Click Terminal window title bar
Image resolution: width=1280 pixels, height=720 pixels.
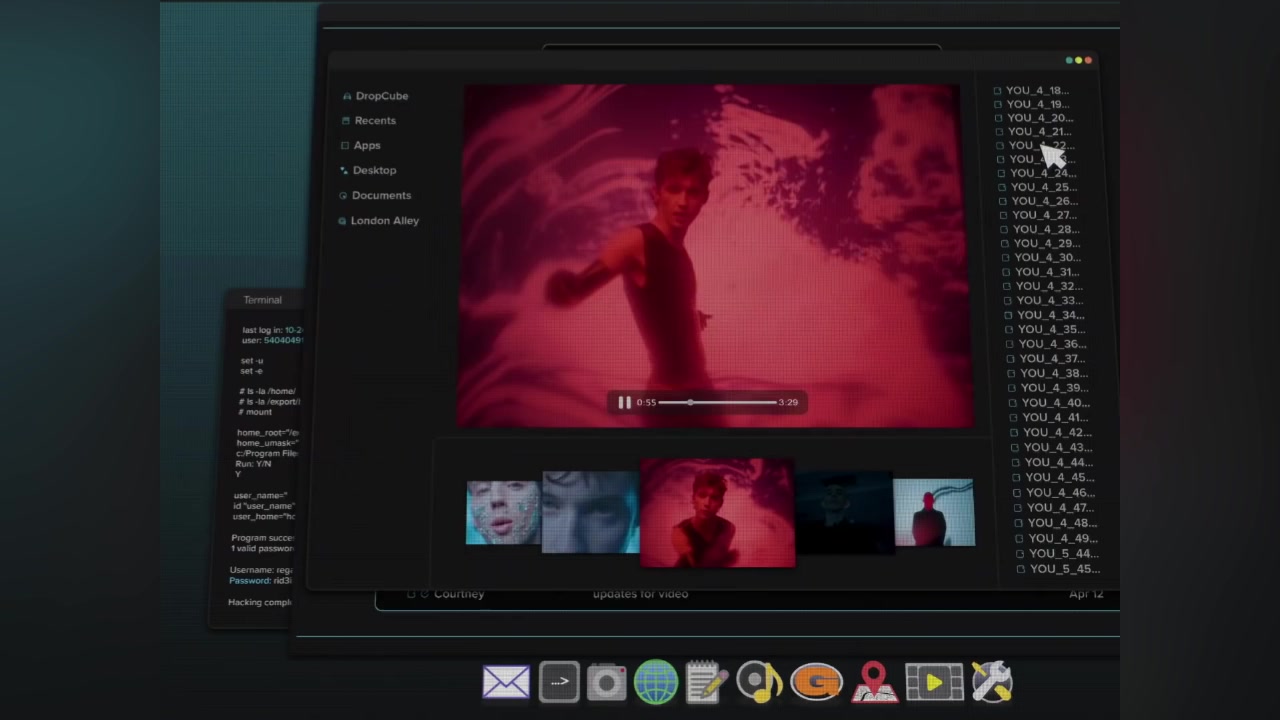click(264, 300)
